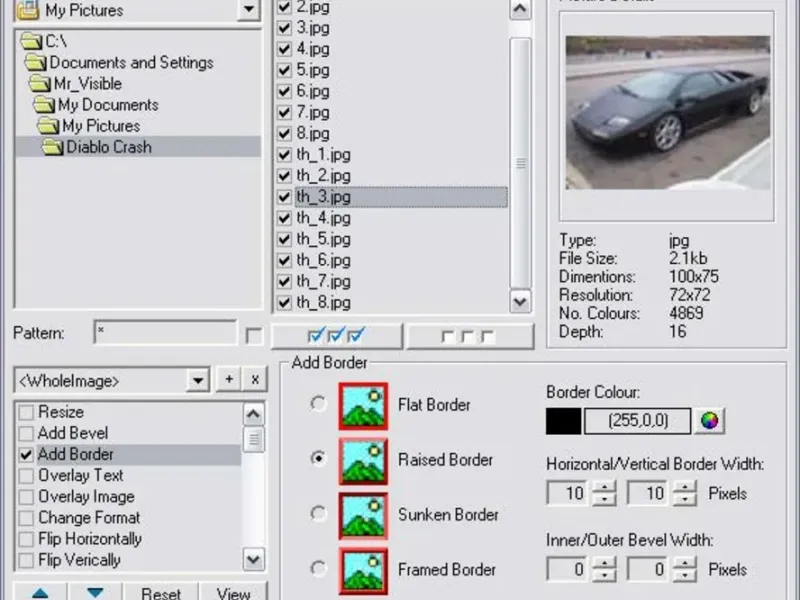The height and width of the screenshot is (600, 800).
Task: Move action down with blue arrow
Action: [95, 592]
